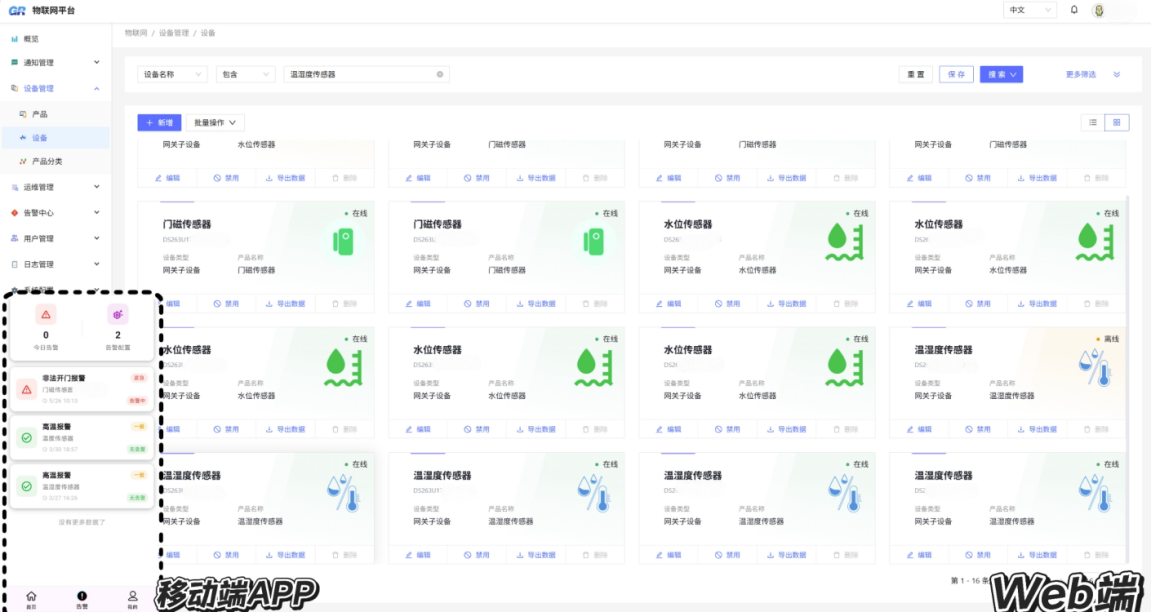The height and width of the screenshot is (613, 1151).
Task: Open the 搜索 button dropdown arrow
Action: coord(1013,74)
